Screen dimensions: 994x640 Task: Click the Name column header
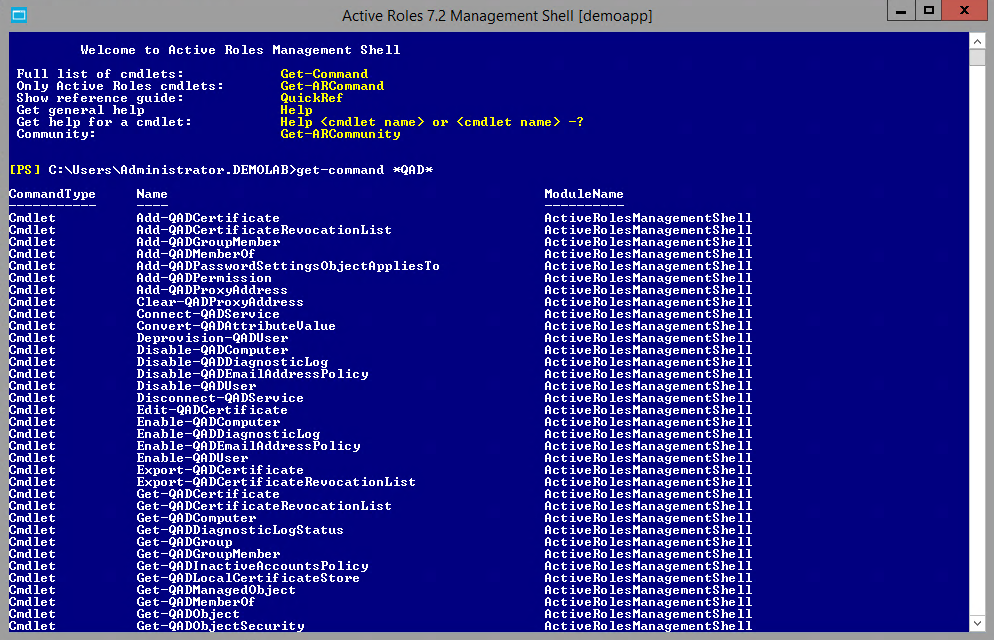click(x=152, y=195)
